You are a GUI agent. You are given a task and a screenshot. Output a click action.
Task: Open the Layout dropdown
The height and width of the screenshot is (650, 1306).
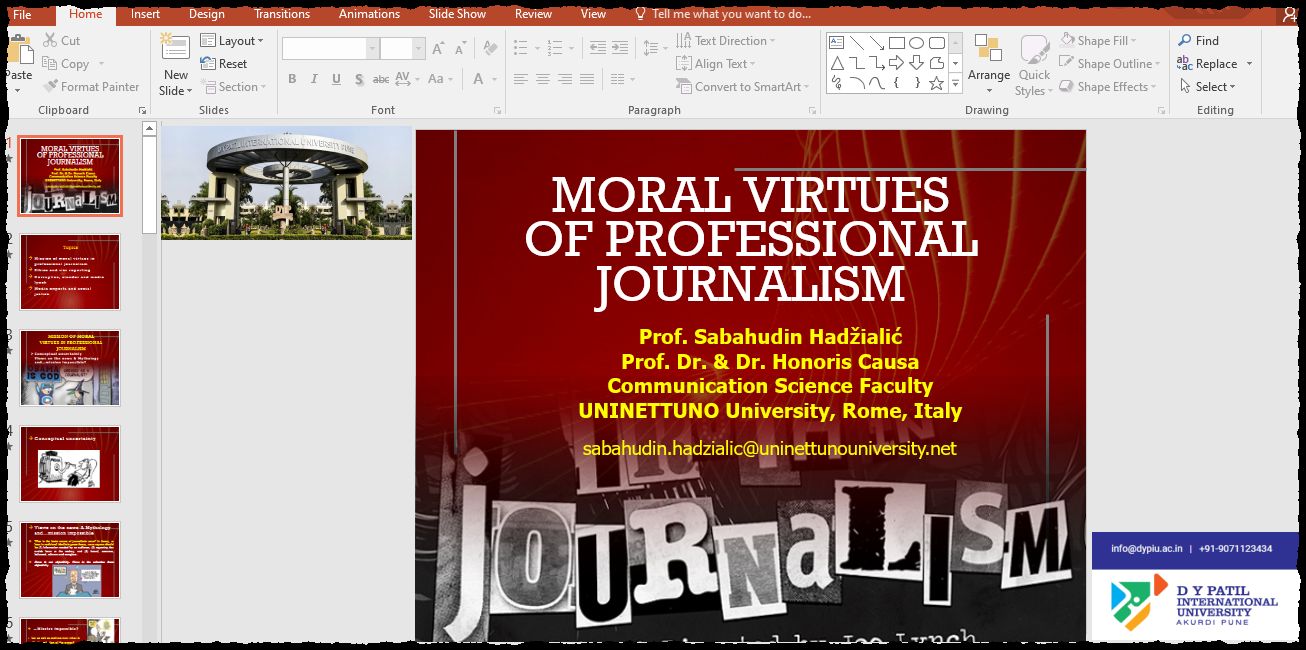pyautogui.click(x=231, y=41)
